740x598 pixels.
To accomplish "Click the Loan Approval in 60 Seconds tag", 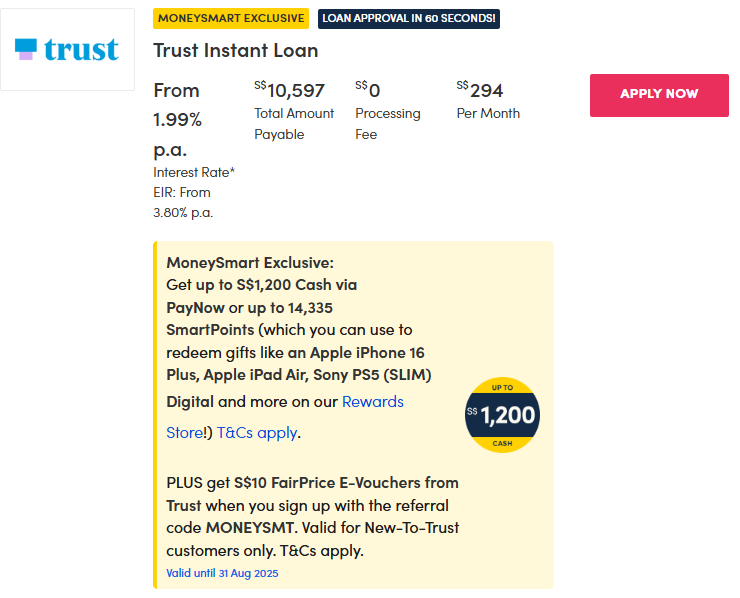I will pos(409,18).
